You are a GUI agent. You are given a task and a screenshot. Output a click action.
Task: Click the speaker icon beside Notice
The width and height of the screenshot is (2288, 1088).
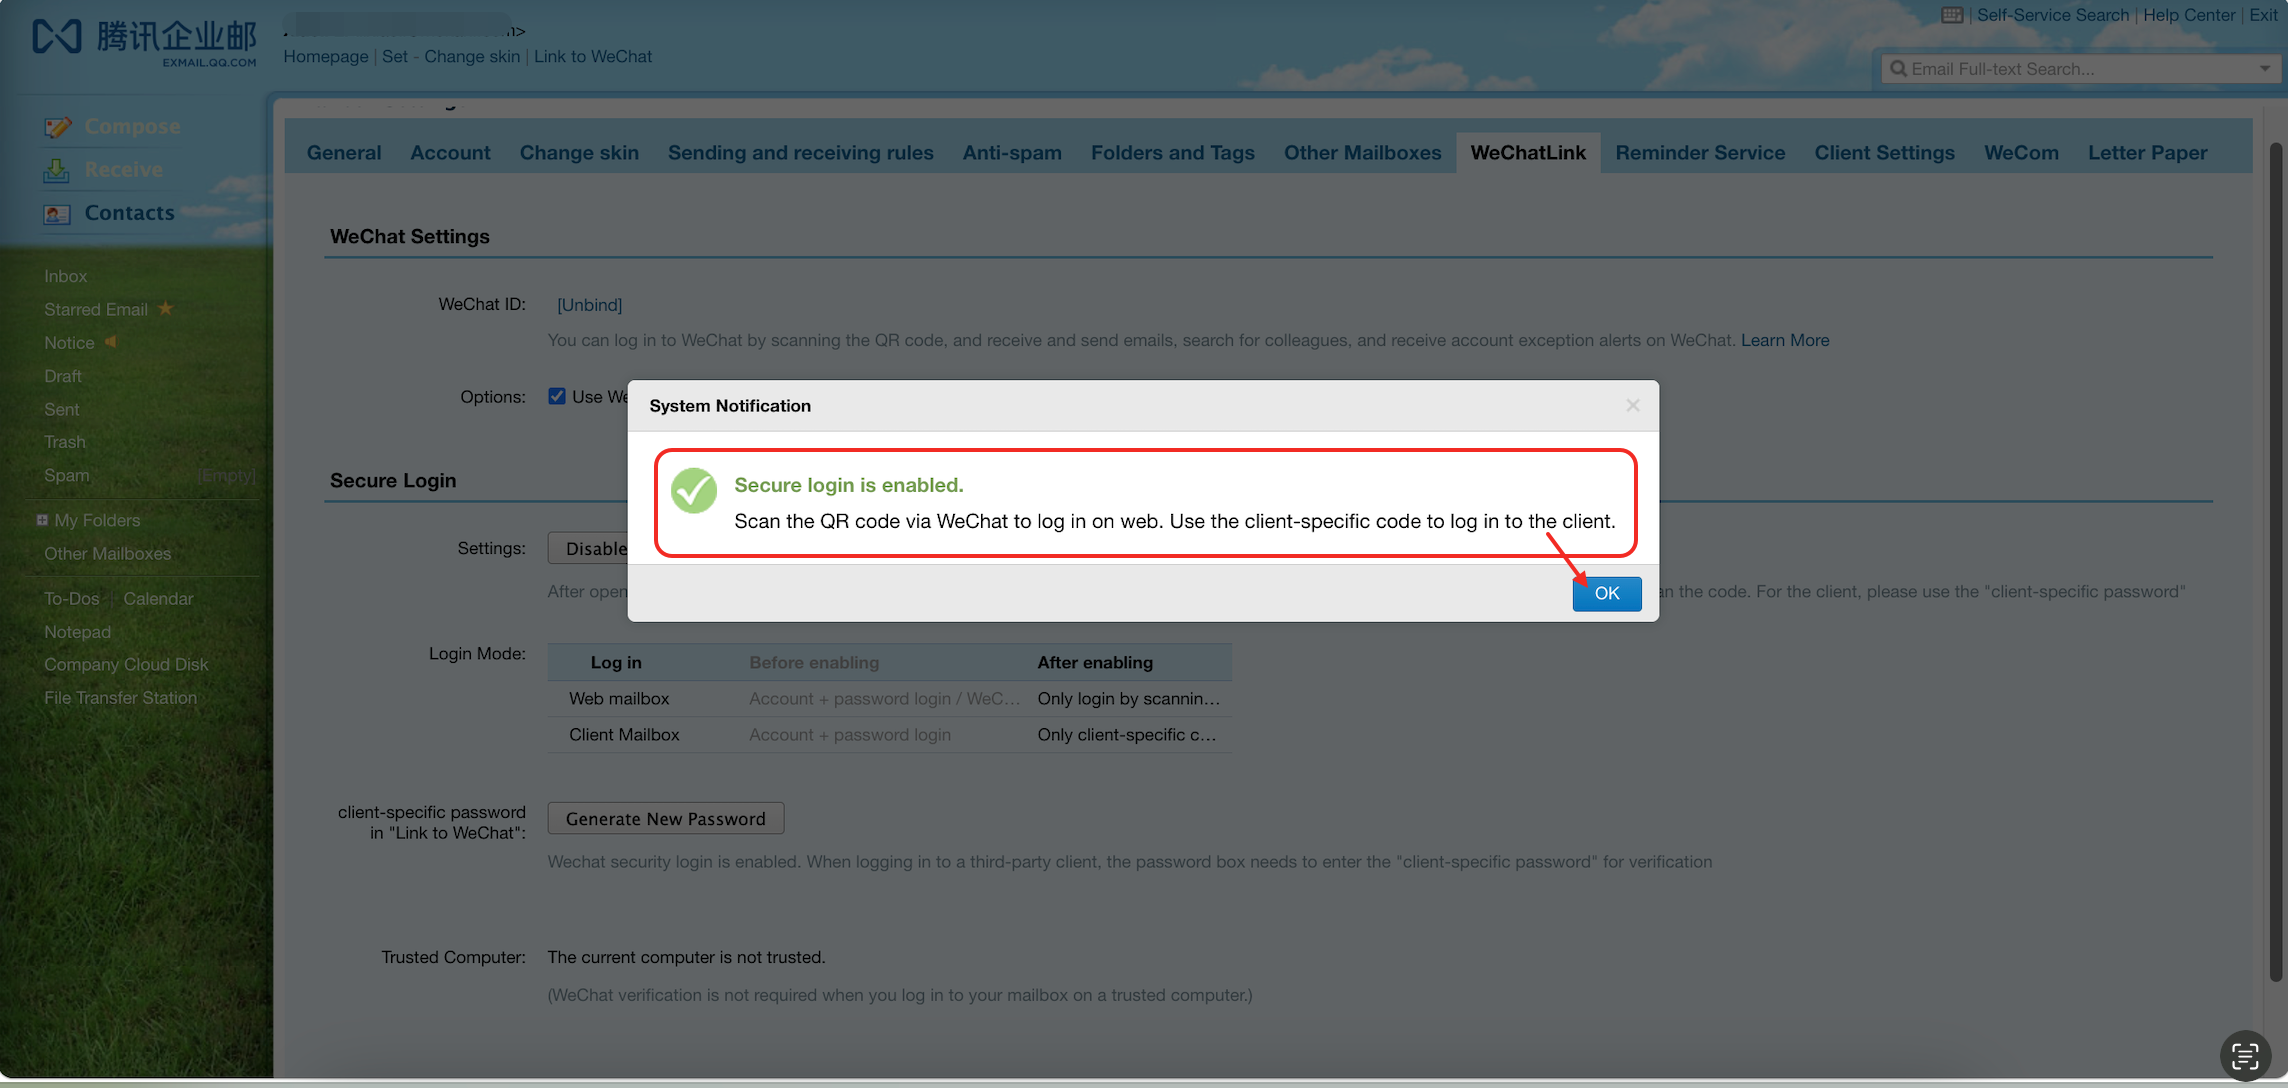(111, 342)
